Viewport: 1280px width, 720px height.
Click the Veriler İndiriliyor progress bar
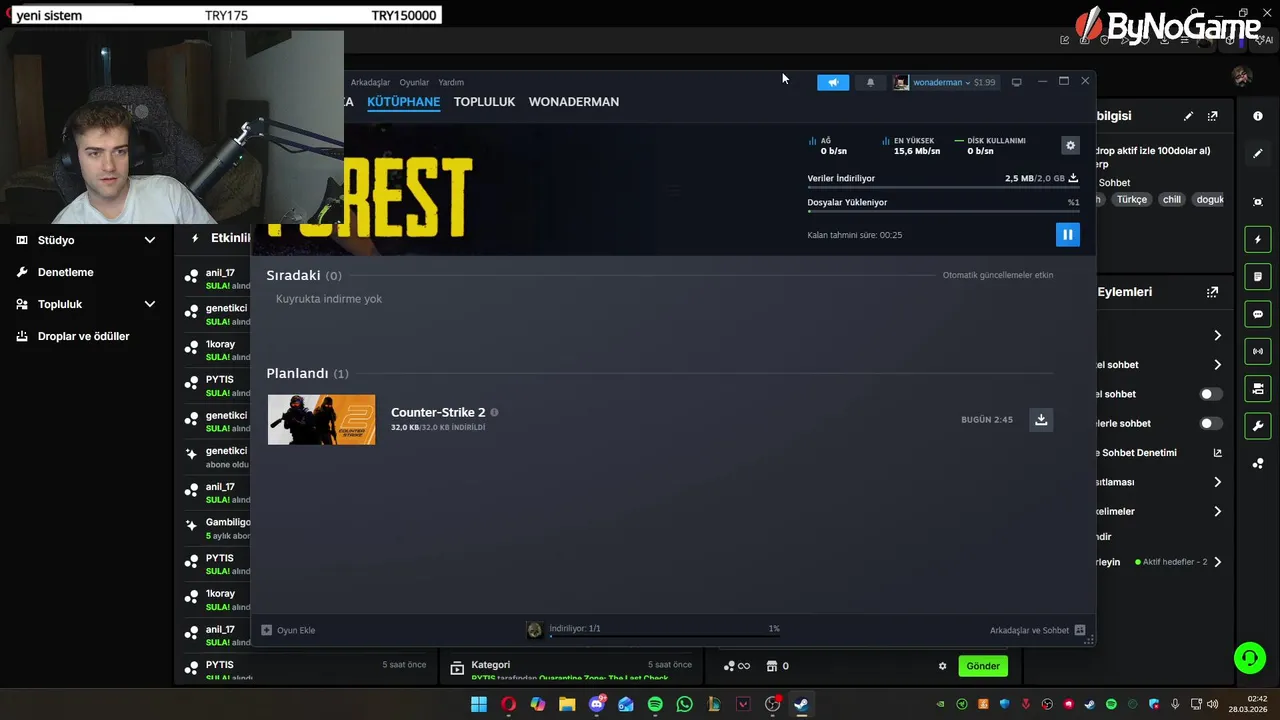click(x=943, y=187)
